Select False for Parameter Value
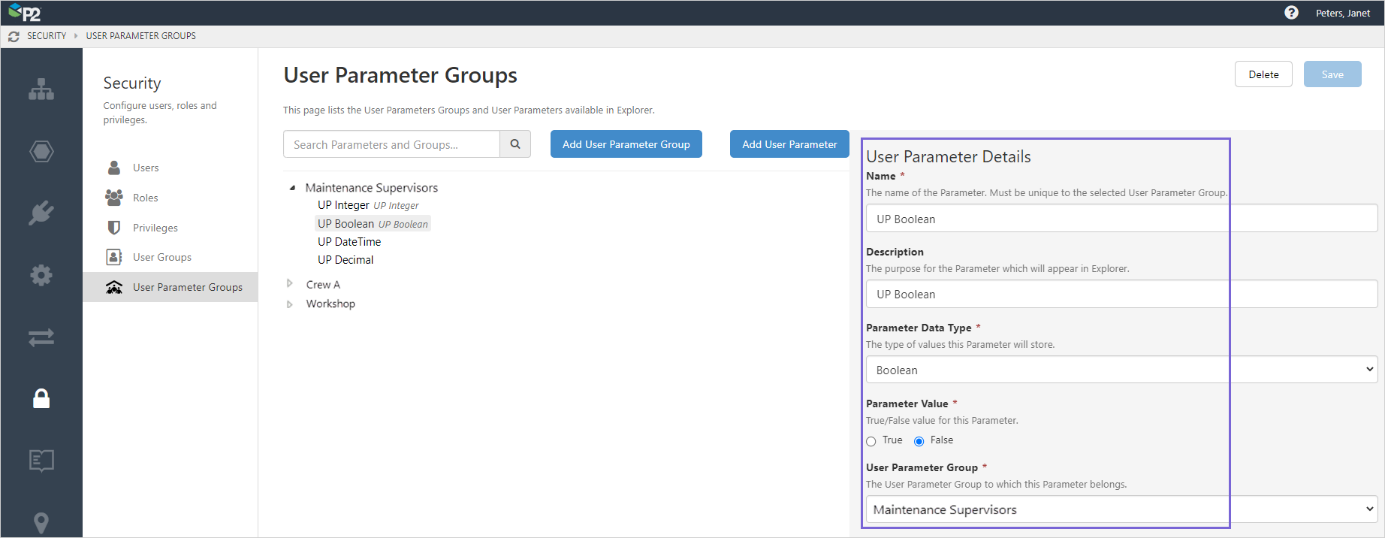 919,441
